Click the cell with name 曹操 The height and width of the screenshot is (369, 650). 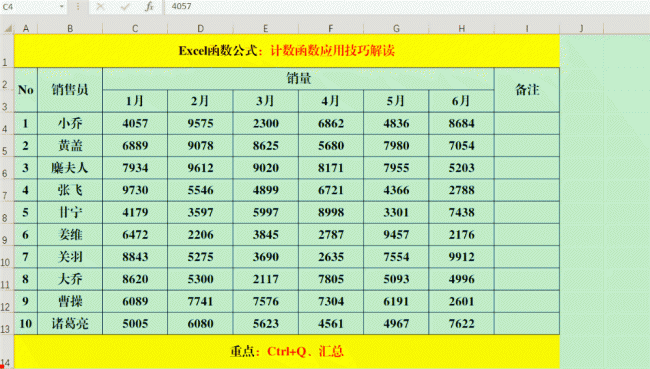click(70, 301)
